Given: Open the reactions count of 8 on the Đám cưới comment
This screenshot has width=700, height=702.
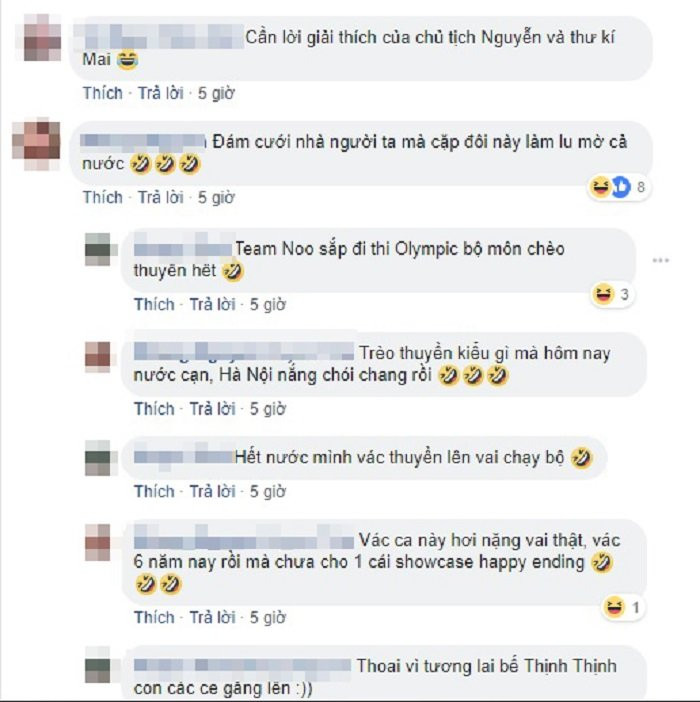Looking at the screenshot, I should click(619, 187).
